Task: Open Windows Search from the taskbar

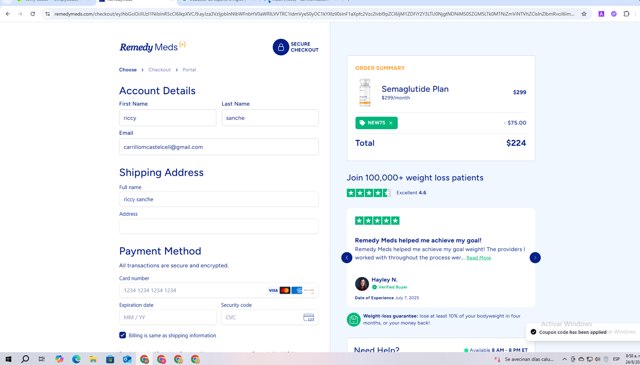Action: pos(25,359)
